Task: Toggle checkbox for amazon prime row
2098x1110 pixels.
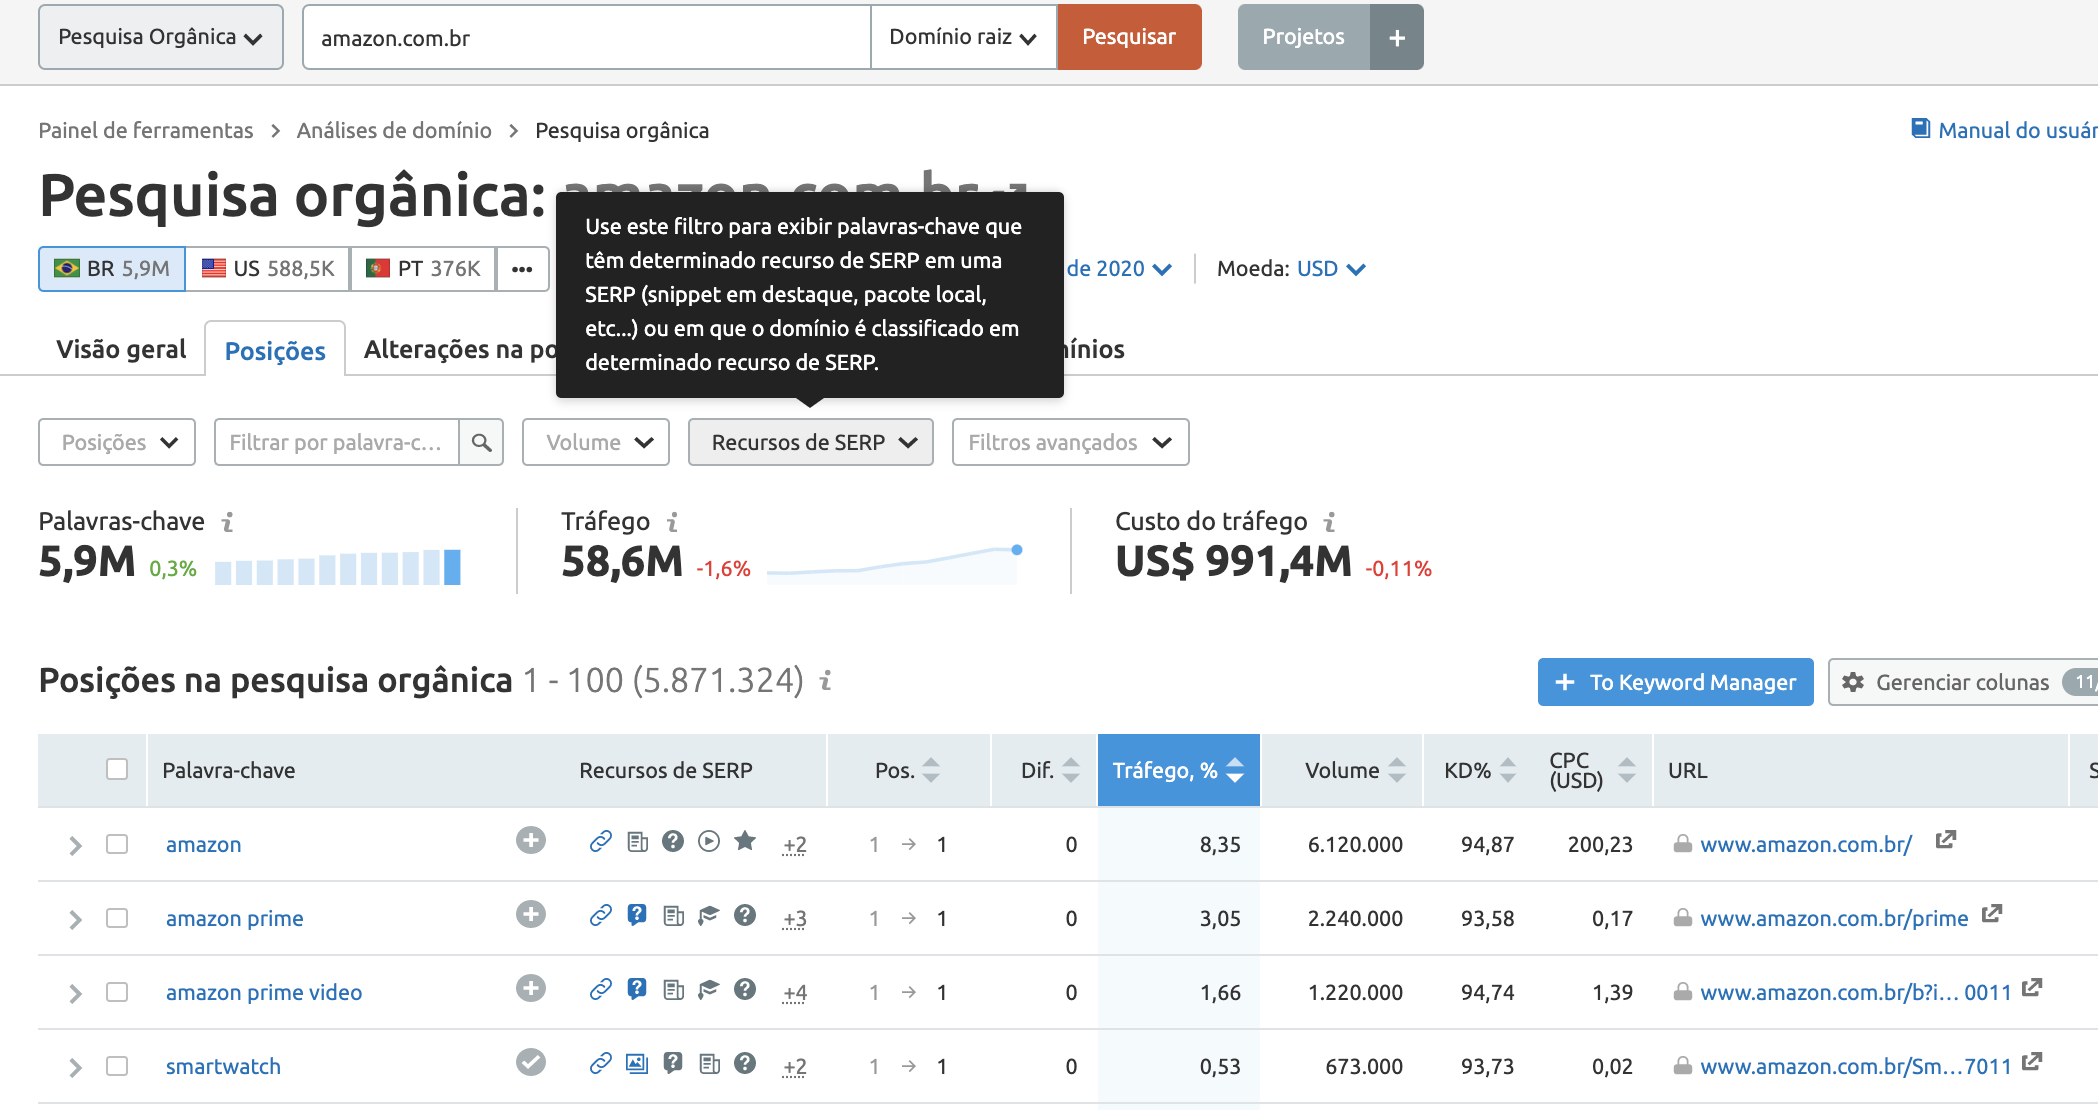Action: tap(119, 917)
